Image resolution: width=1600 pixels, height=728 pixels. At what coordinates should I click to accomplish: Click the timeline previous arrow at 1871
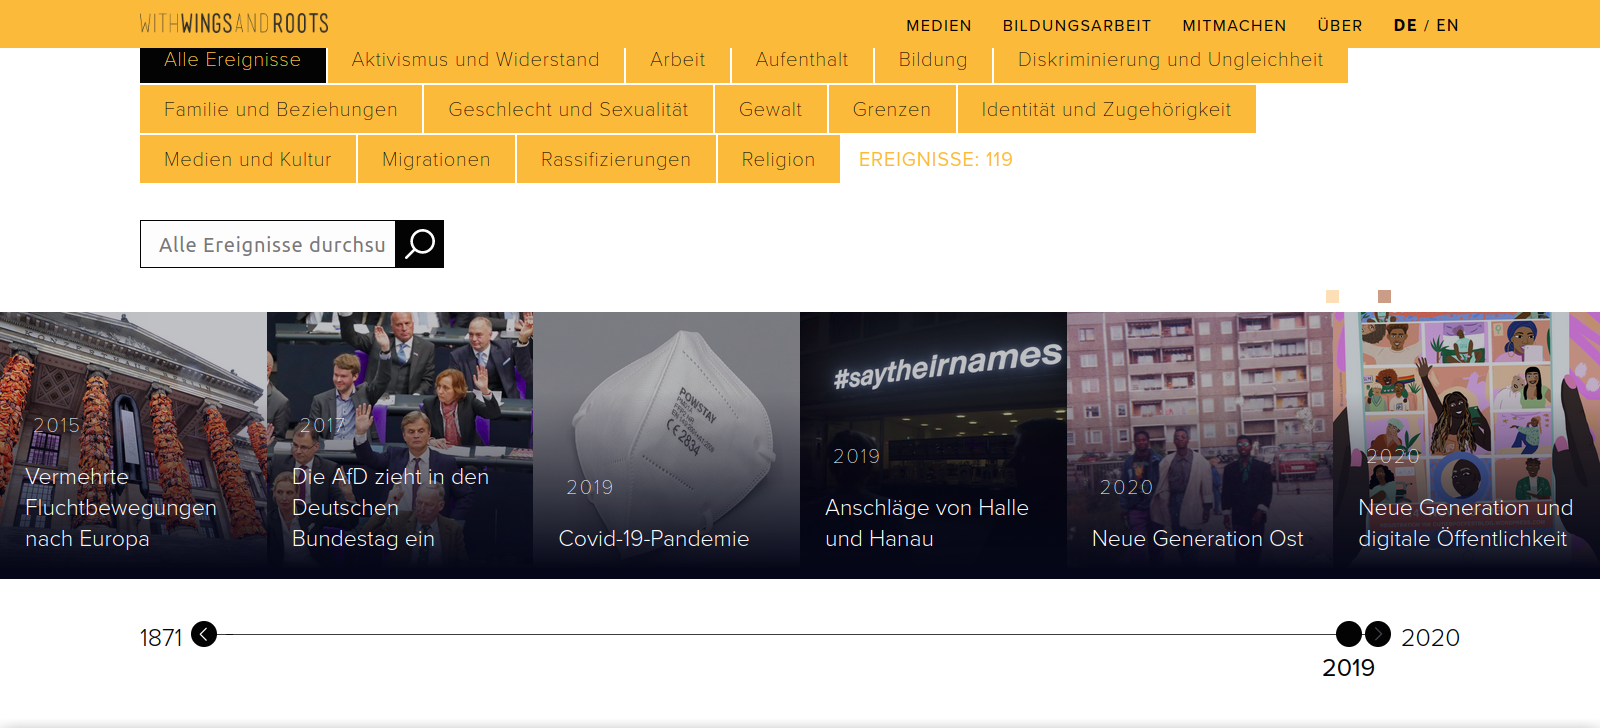204,634
